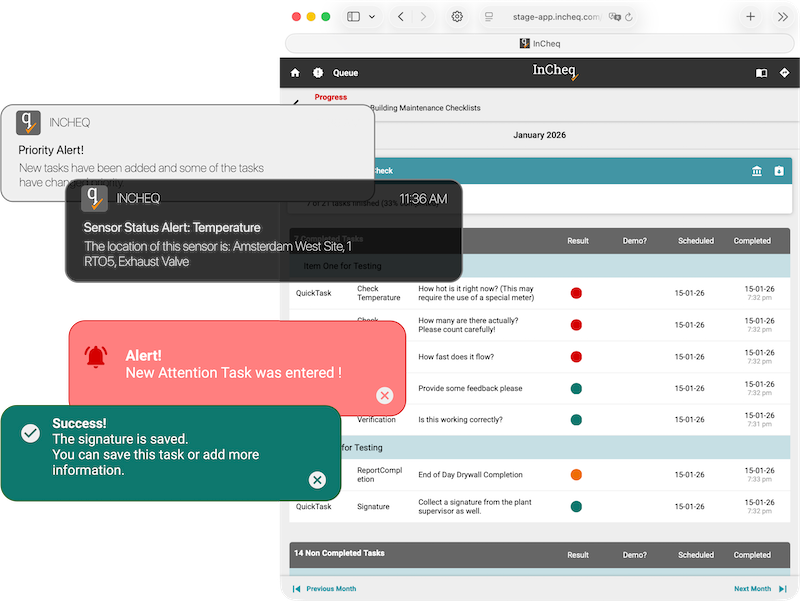Expand the sidebar options chevron

pos(372,17)
